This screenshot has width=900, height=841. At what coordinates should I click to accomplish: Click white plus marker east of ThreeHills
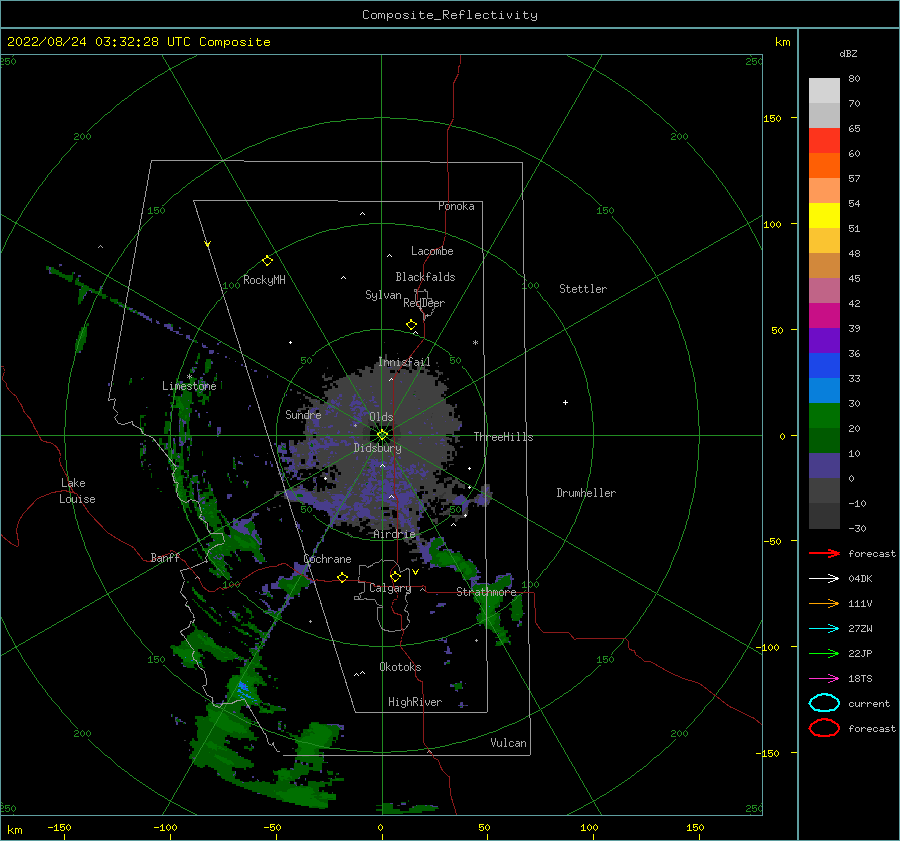click(565, 402)
